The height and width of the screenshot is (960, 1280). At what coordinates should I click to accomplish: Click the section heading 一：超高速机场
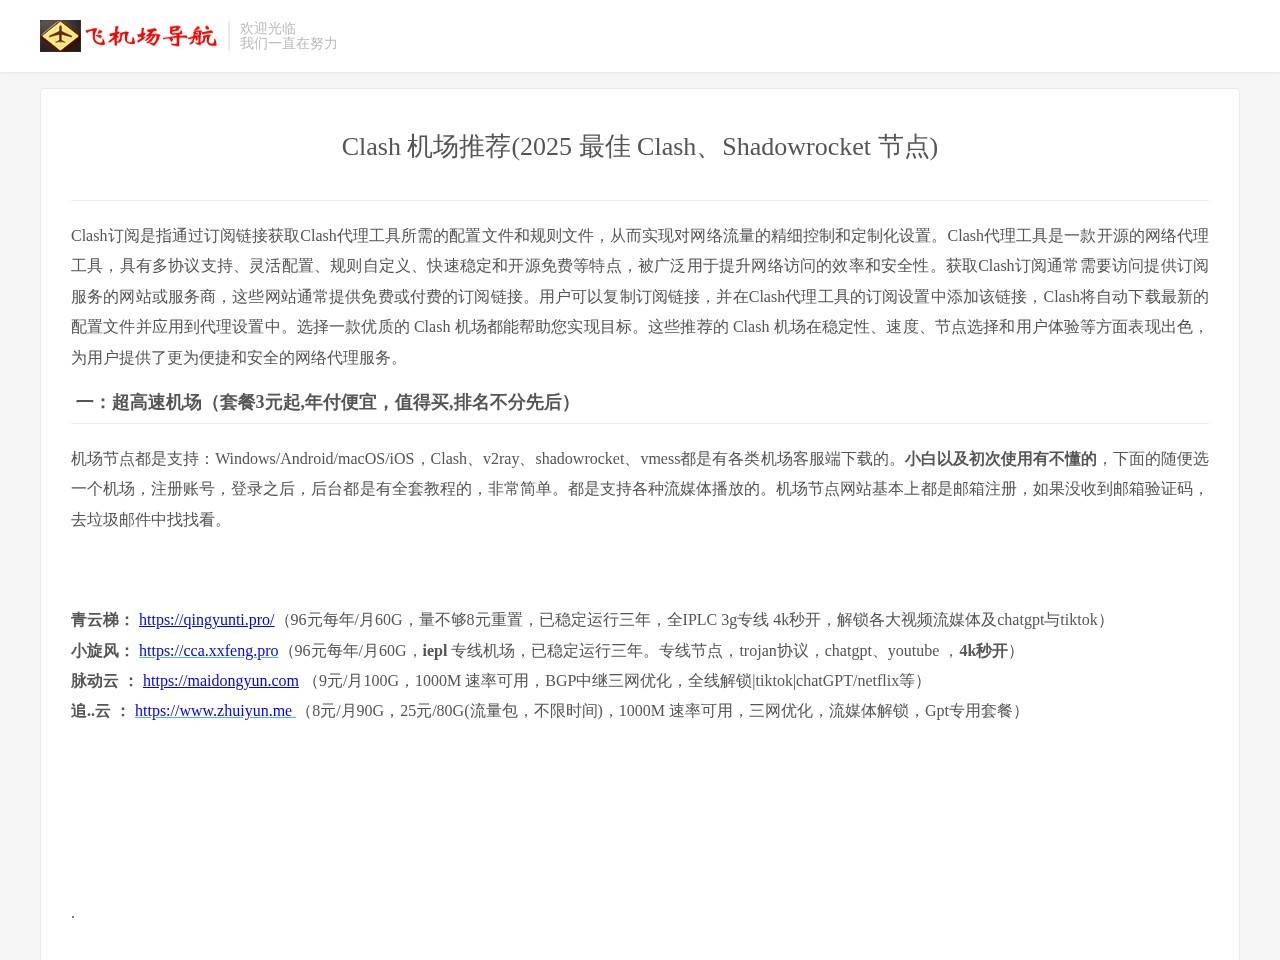327,402
